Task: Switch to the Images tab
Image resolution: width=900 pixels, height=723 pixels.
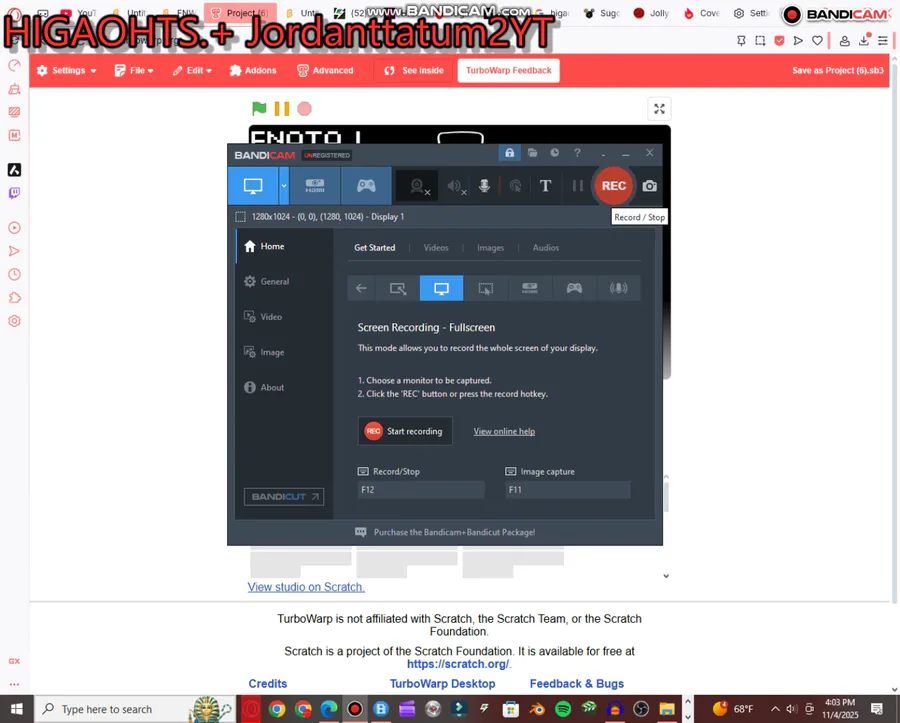Action: pos(490,248)
